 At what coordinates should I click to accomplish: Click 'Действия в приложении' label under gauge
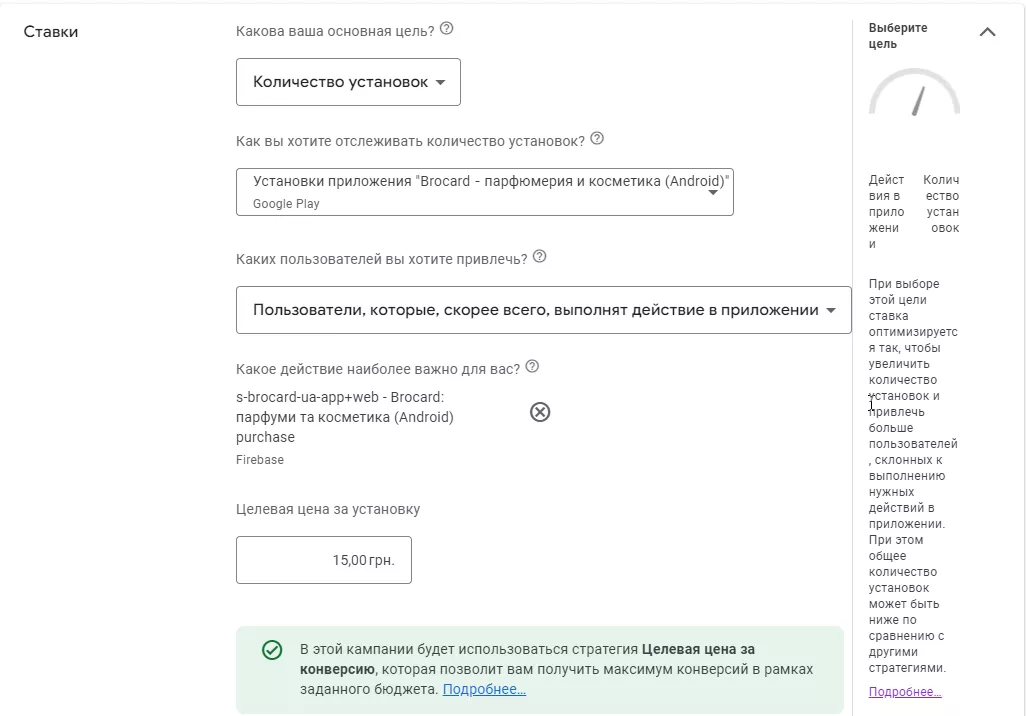click(x=886, y=212)
